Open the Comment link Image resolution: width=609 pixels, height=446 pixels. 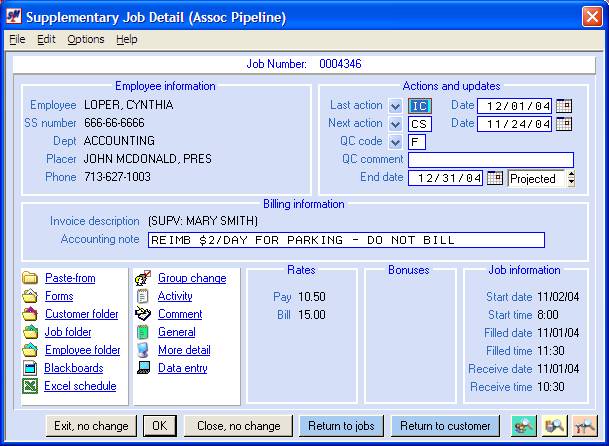coord(180,314)
